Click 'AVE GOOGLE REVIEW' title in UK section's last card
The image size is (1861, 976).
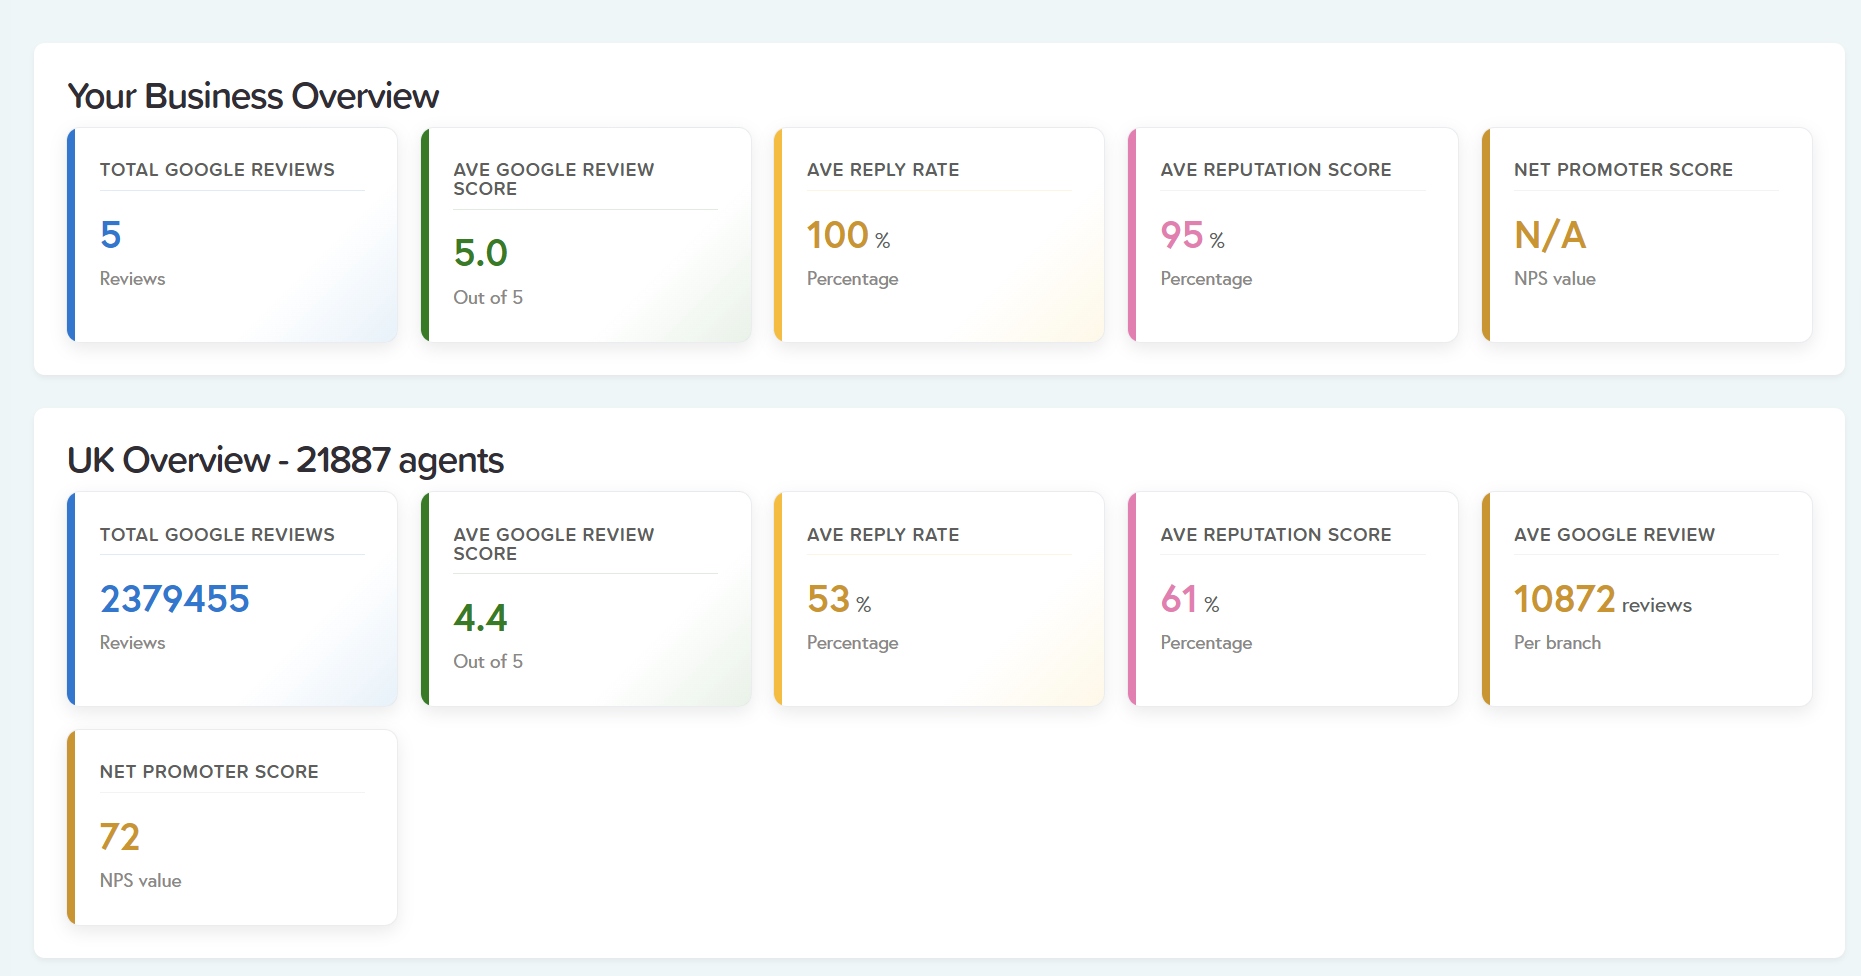(x=1614, y=535)
